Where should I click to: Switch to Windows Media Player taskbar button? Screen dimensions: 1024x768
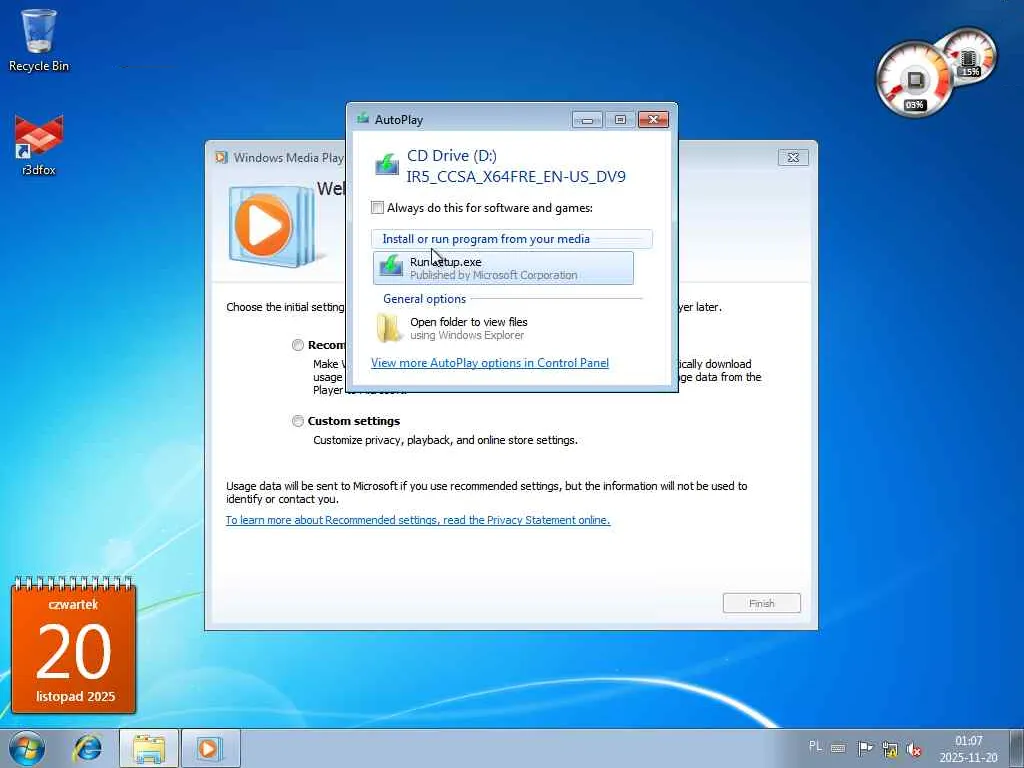pyautogui.click(x=210, y=748)
